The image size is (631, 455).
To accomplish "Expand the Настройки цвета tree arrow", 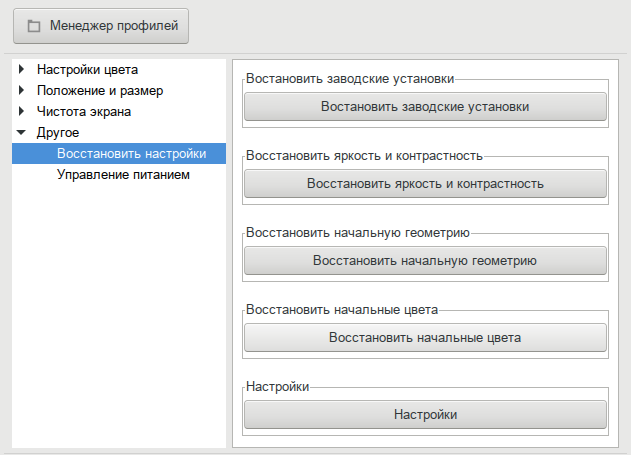I will click(x=22, y=69).
